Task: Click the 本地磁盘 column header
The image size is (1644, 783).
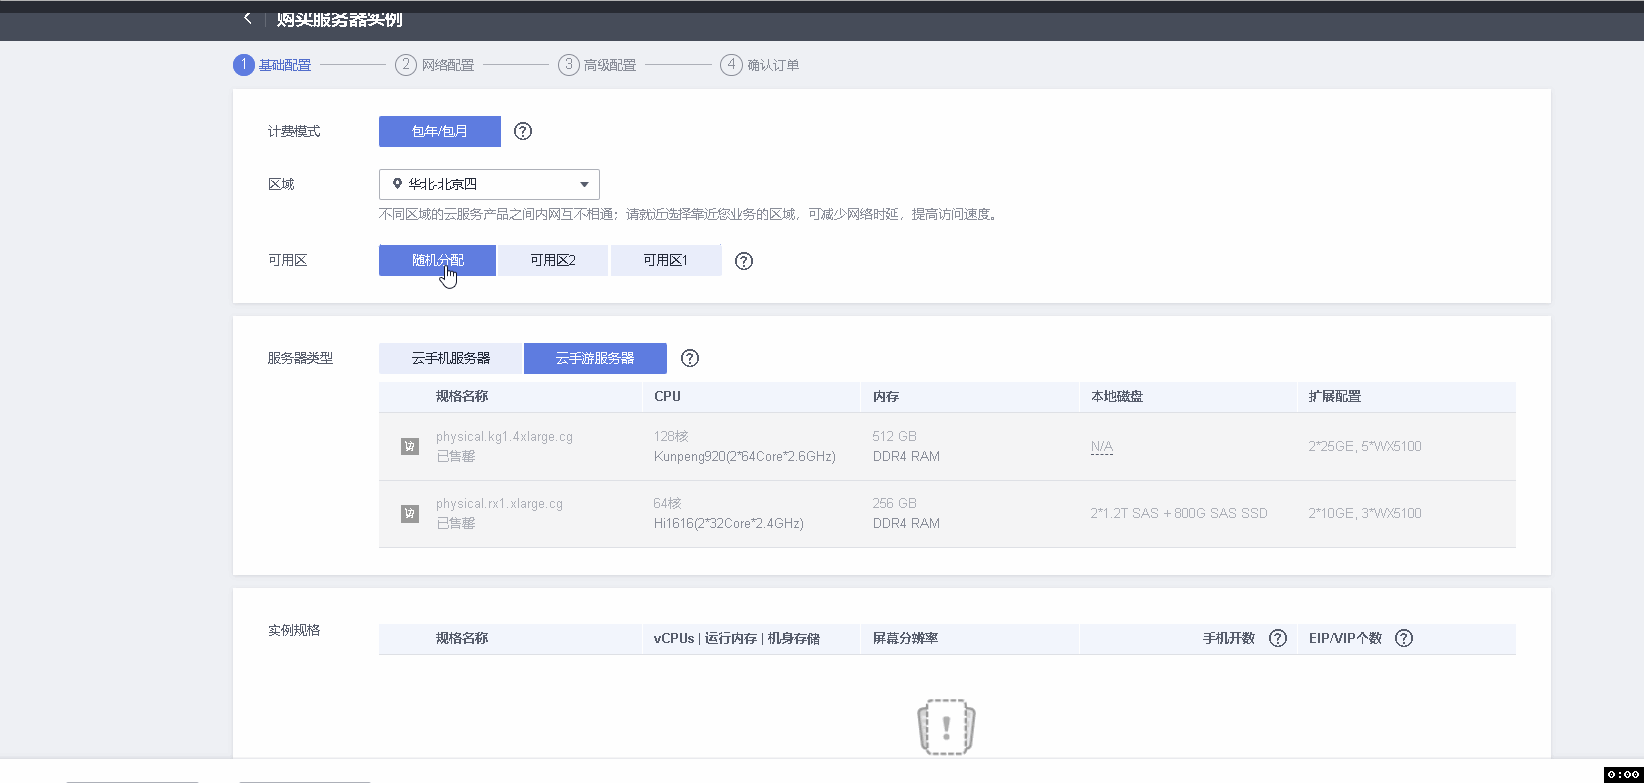Action: tap(1117, 396)
